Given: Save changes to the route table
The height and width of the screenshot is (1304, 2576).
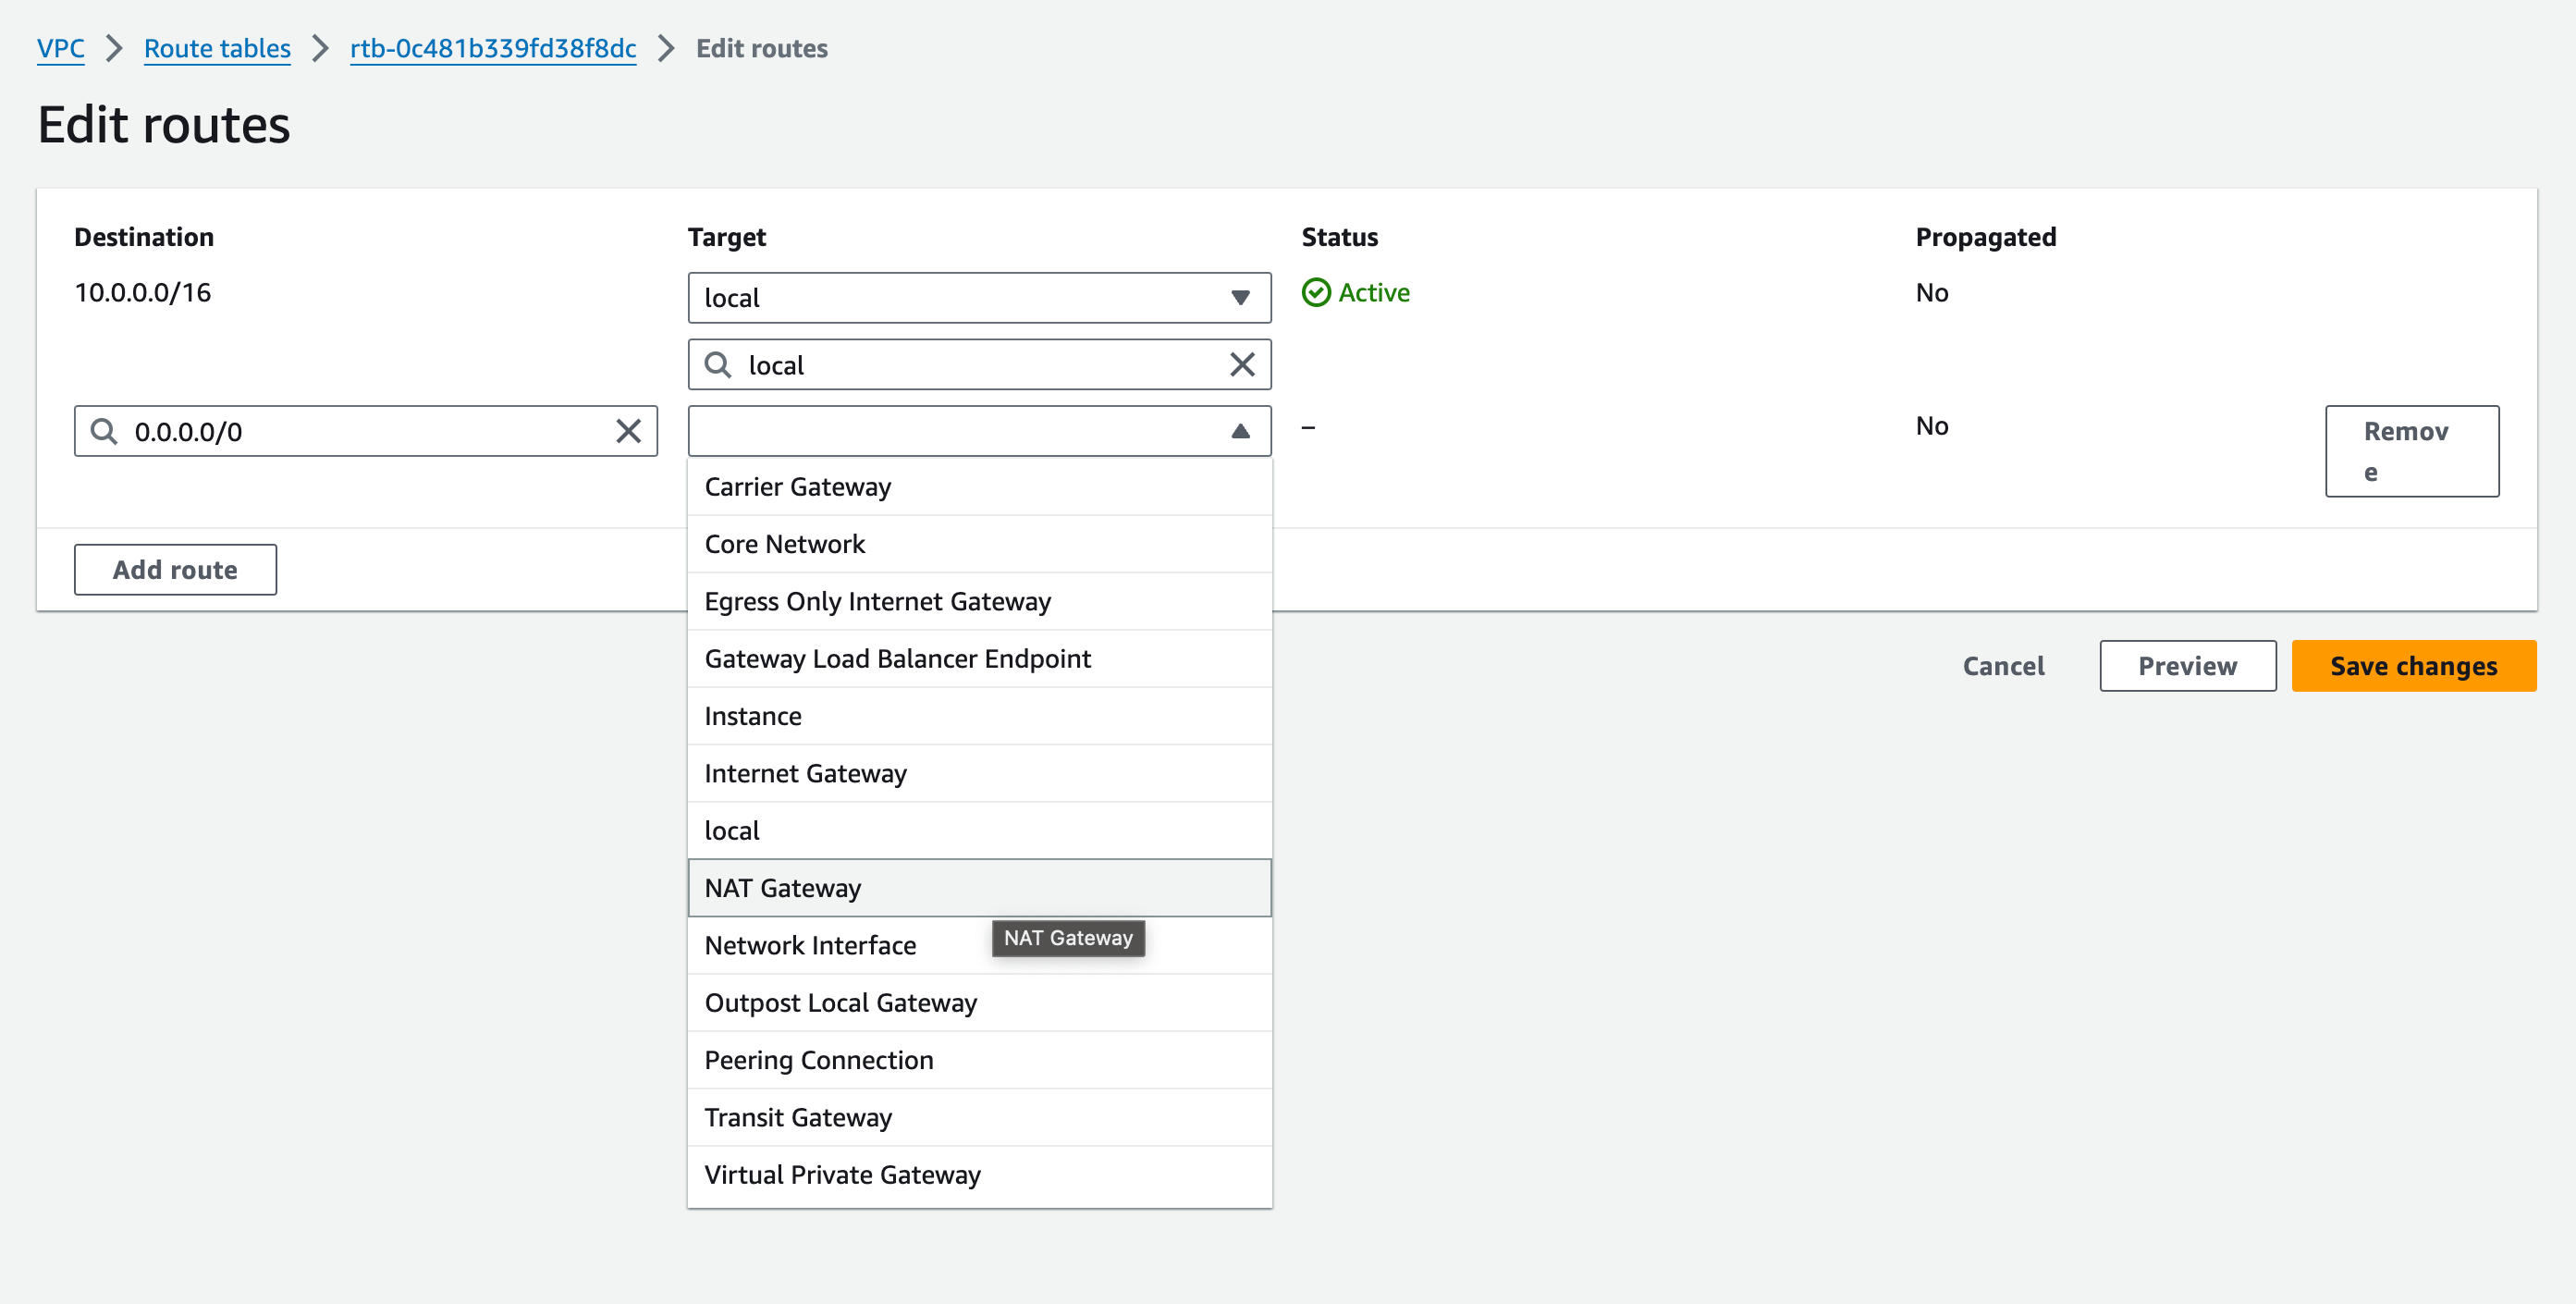Looking at the screenshot, I should coord(2413,666).
